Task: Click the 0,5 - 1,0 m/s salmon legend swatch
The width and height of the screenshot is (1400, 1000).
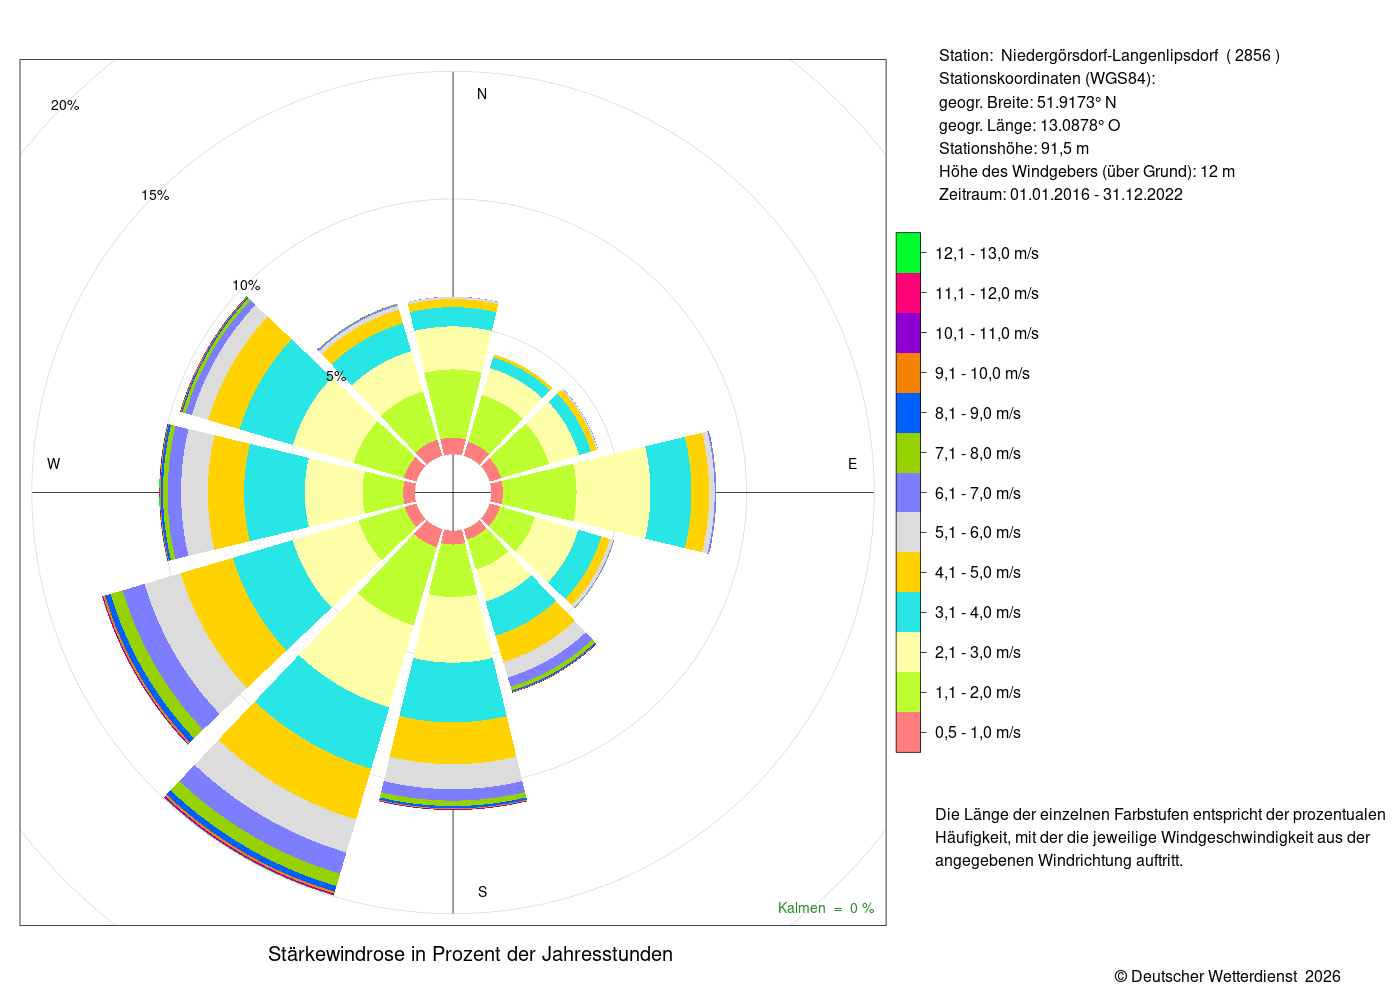Action: (x=908, y=732)
